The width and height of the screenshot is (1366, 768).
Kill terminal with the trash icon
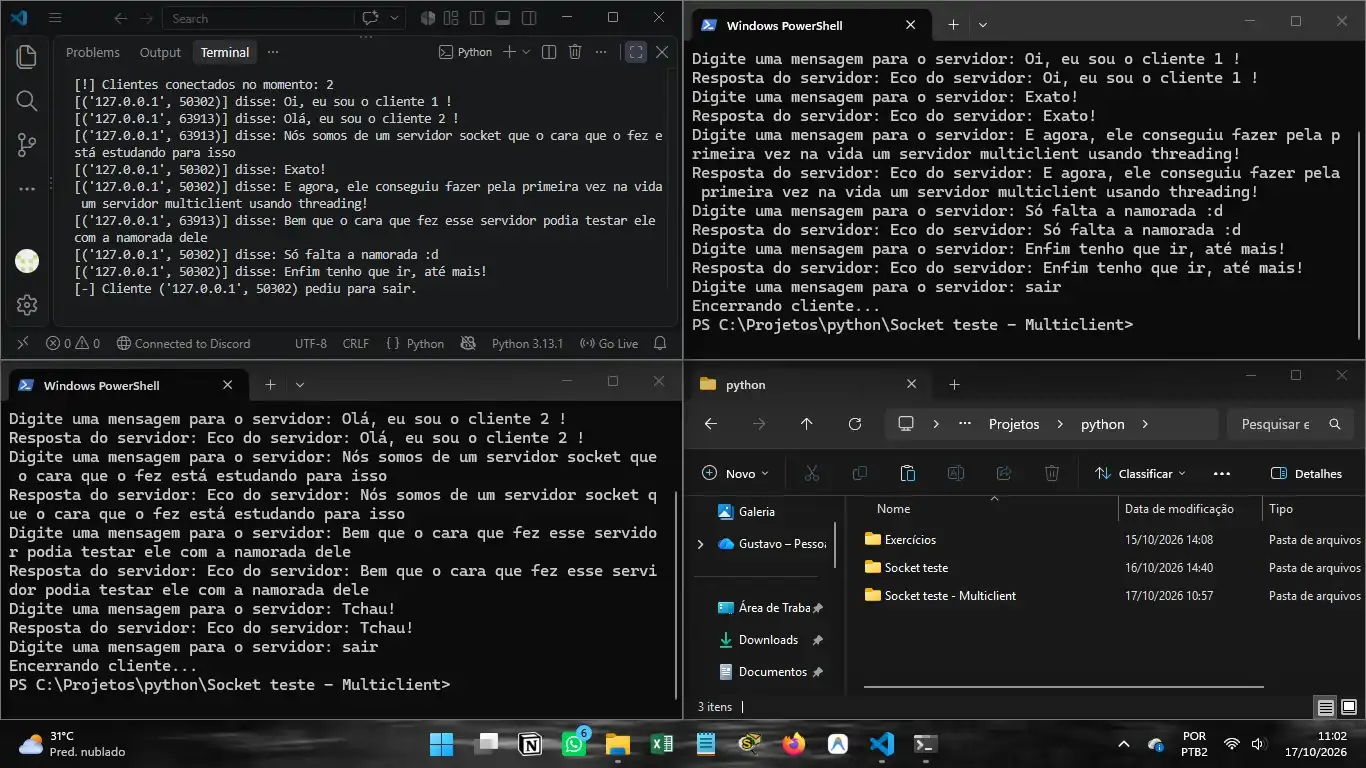point(575,52)
